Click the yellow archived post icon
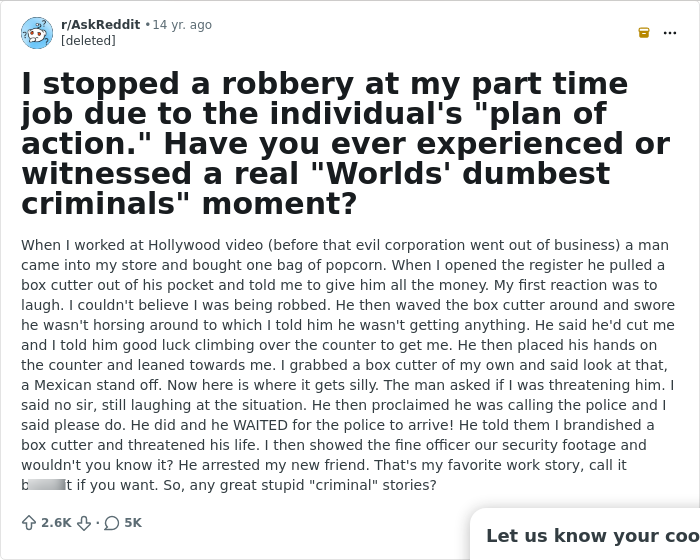700x560 pixels. pos(644,33)
